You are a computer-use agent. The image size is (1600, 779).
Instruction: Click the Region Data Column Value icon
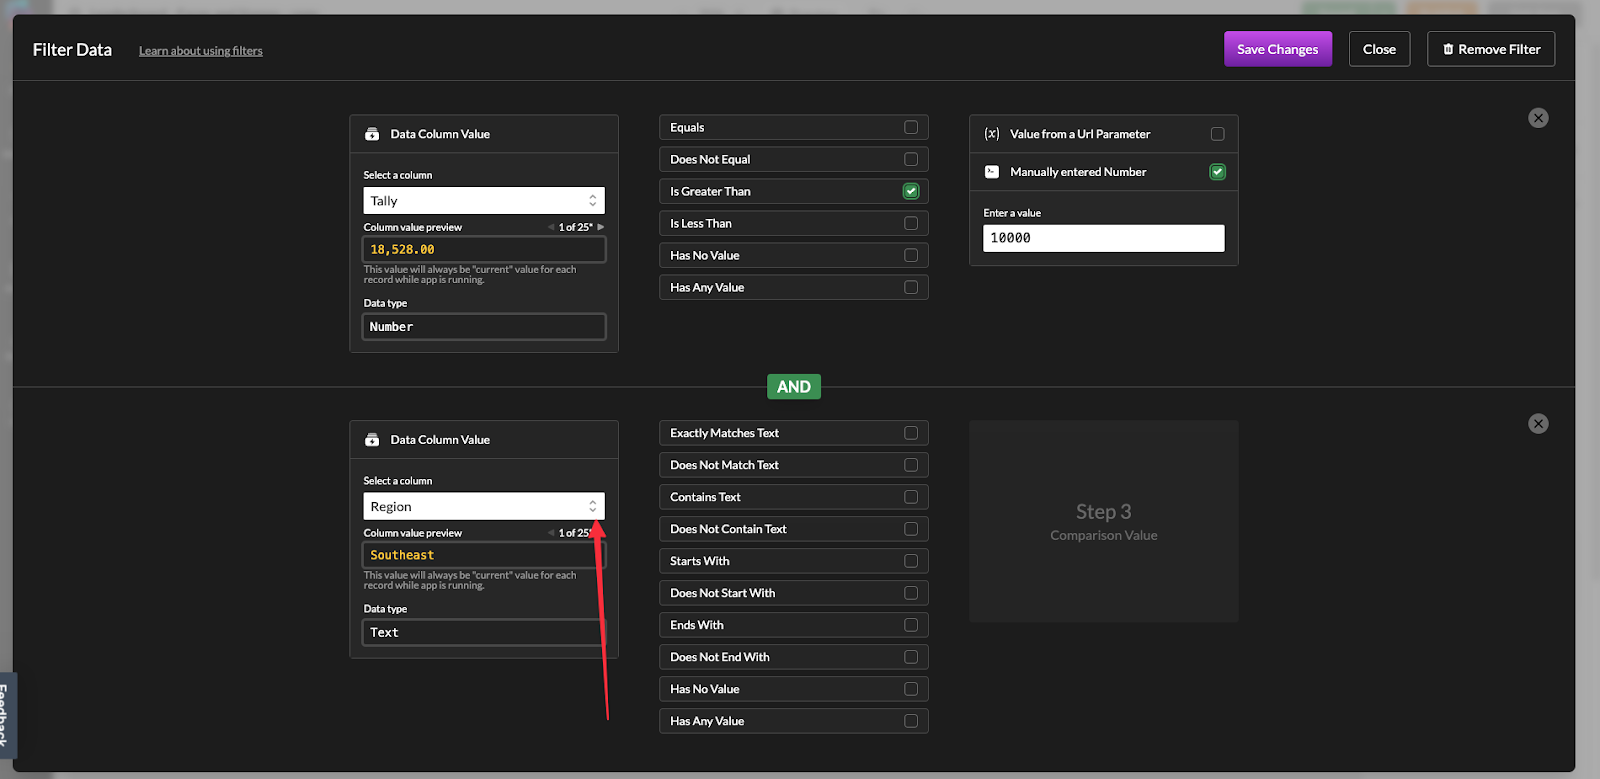372,440
